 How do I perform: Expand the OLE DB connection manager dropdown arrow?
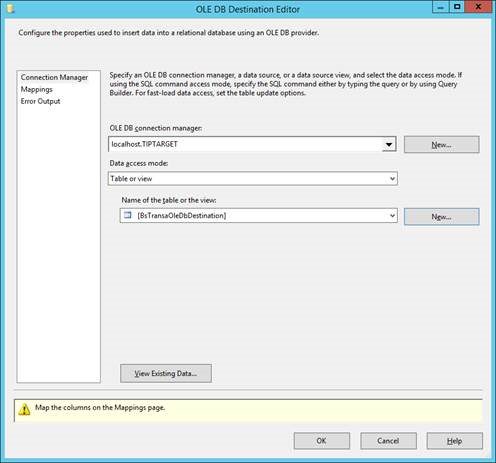(389, 144)
